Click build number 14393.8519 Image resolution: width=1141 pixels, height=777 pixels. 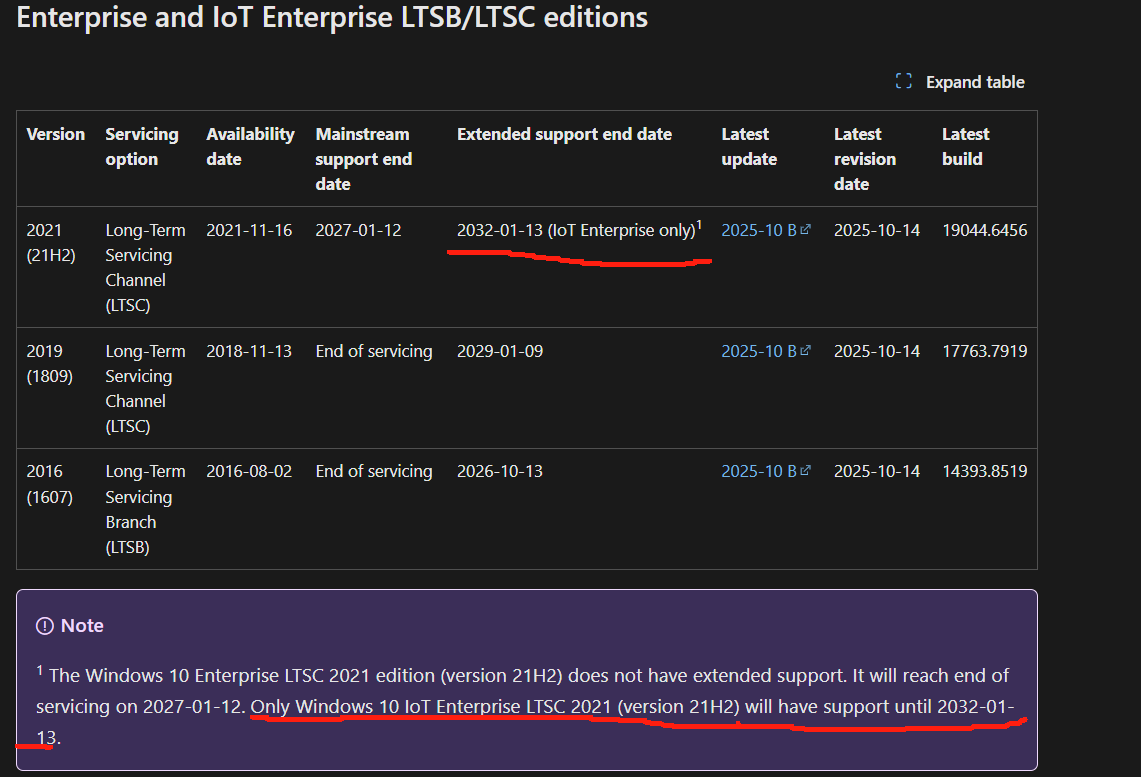pos(985,471)
